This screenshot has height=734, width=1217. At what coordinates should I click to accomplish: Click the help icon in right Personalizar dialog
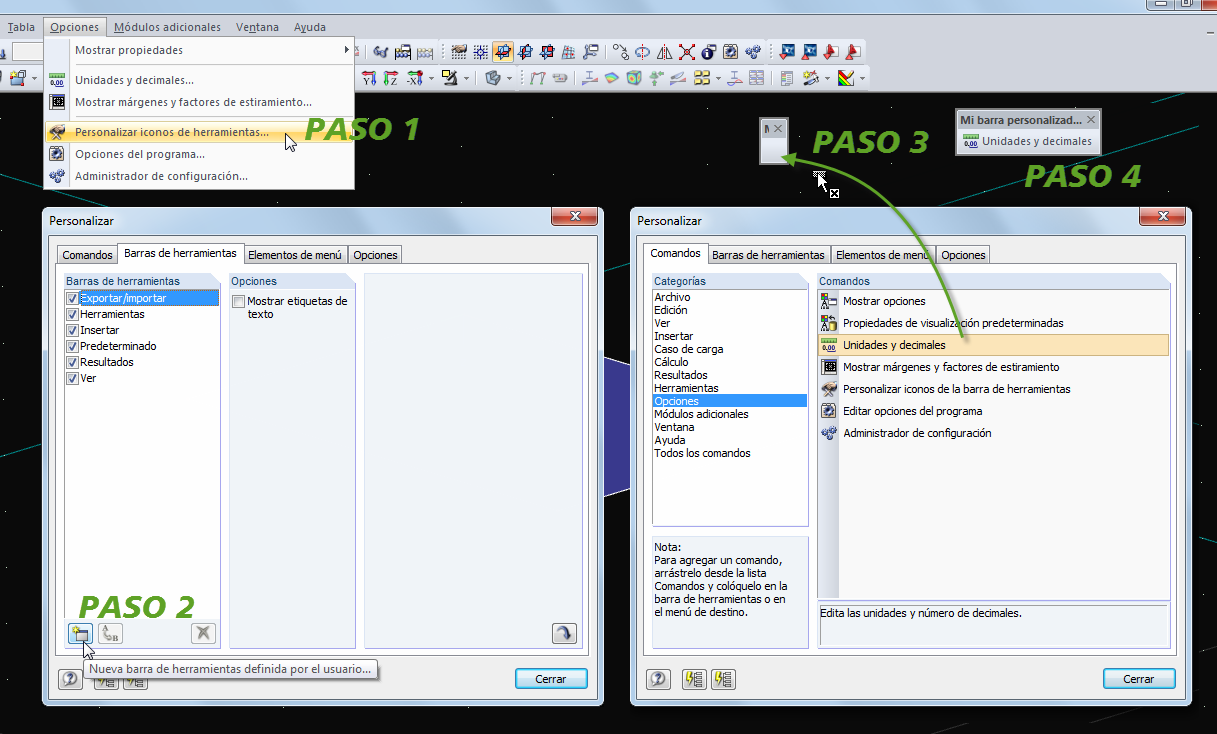coord(658,679)
